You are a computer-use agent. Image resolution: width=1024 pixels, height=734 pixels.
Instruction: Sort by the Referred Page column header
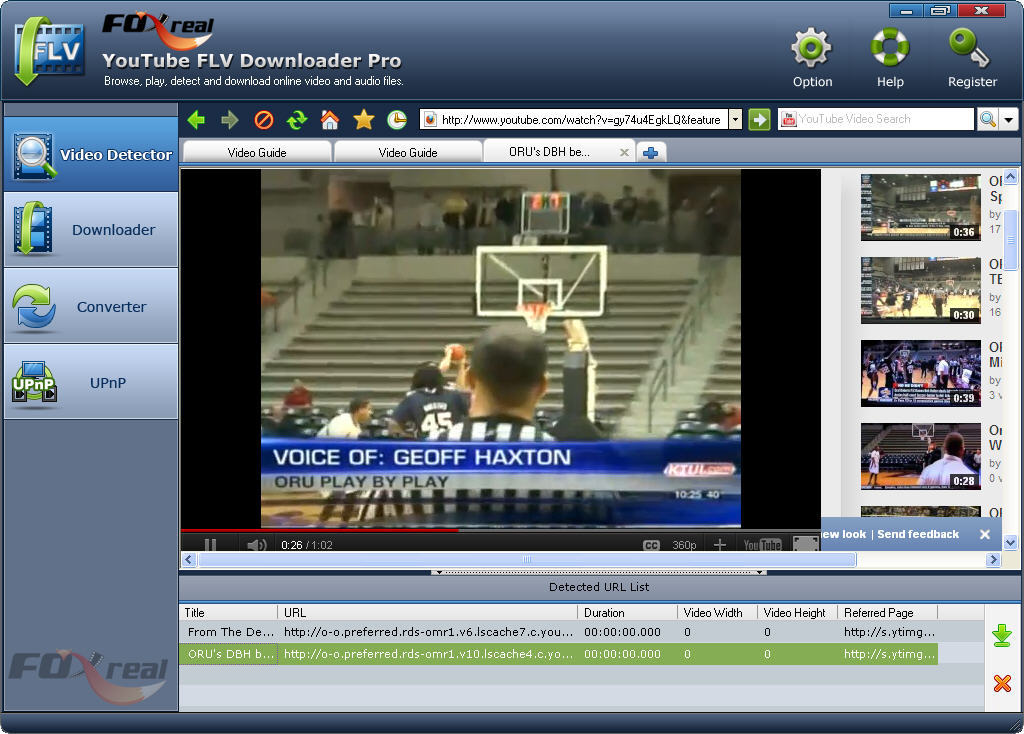tap(888, 613)
